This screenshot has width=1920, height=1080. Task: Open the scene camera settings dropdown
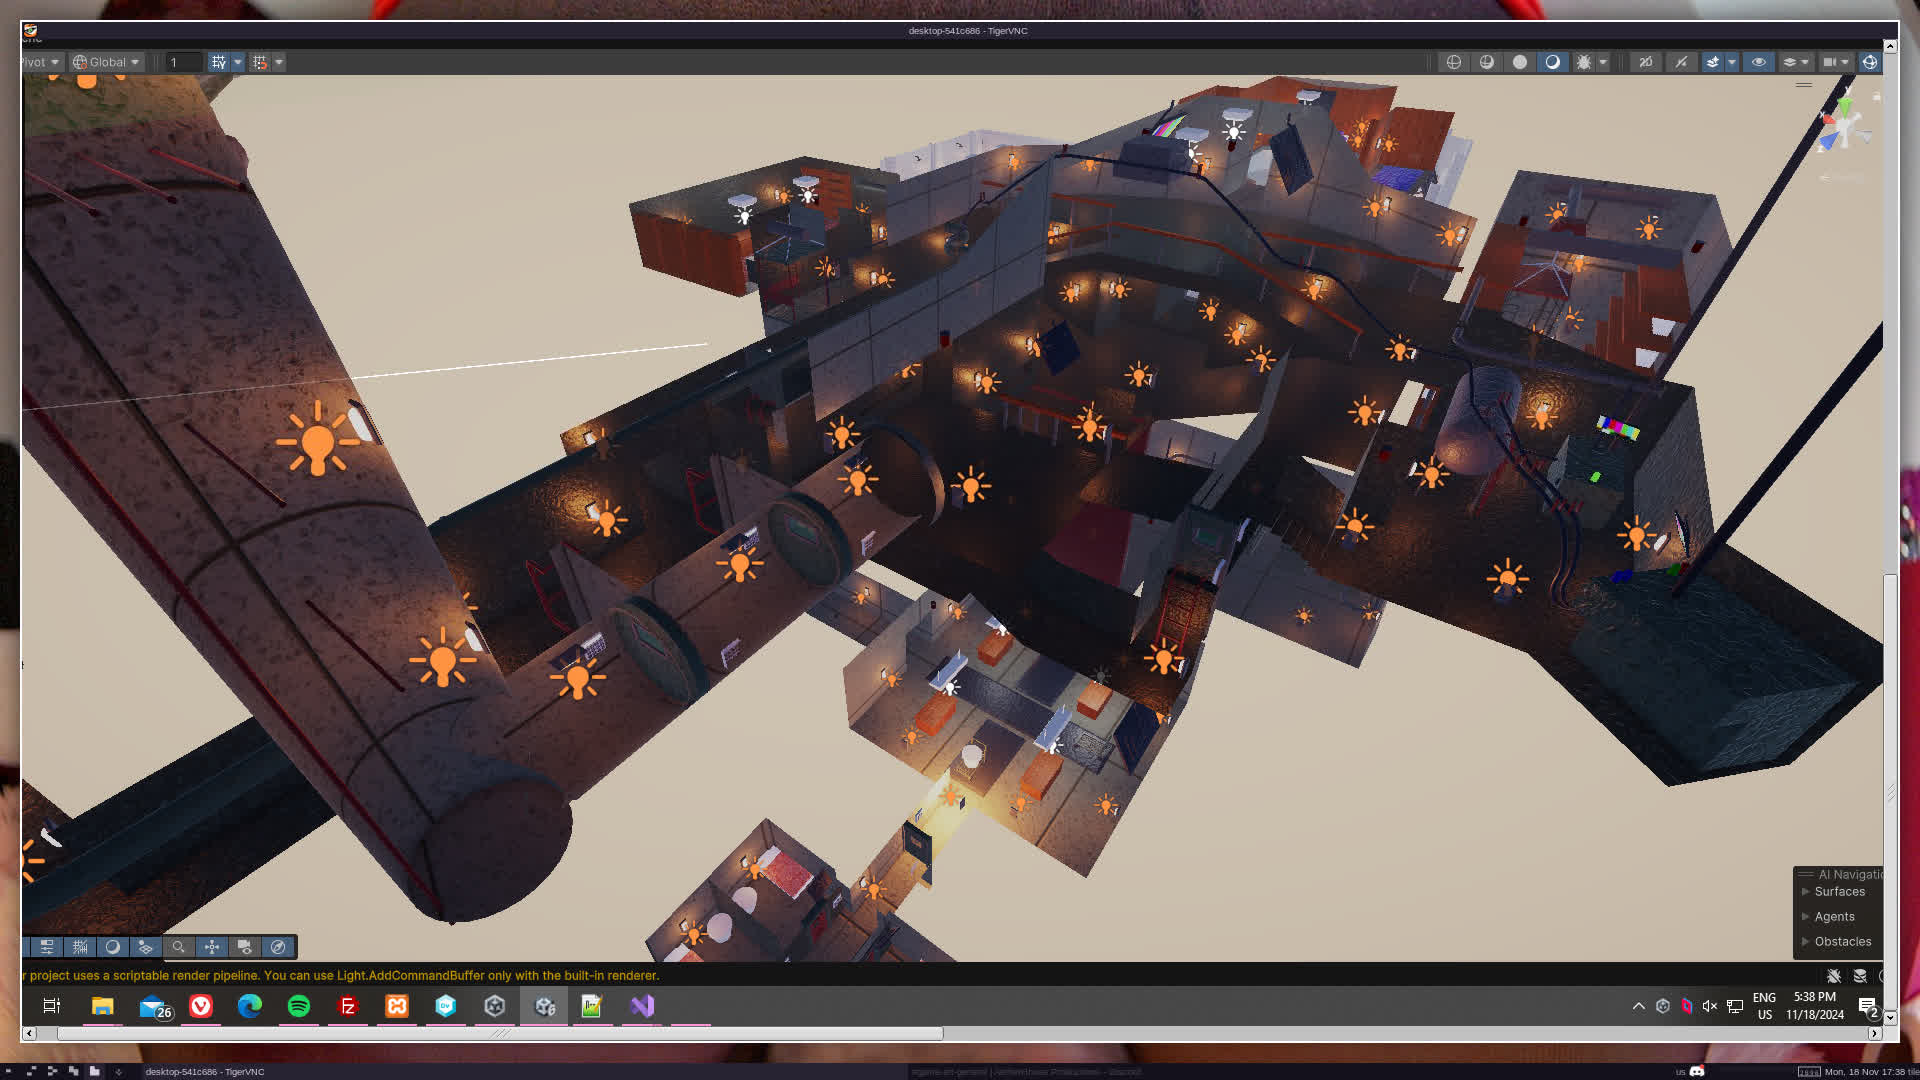(x=1836, y=62)
